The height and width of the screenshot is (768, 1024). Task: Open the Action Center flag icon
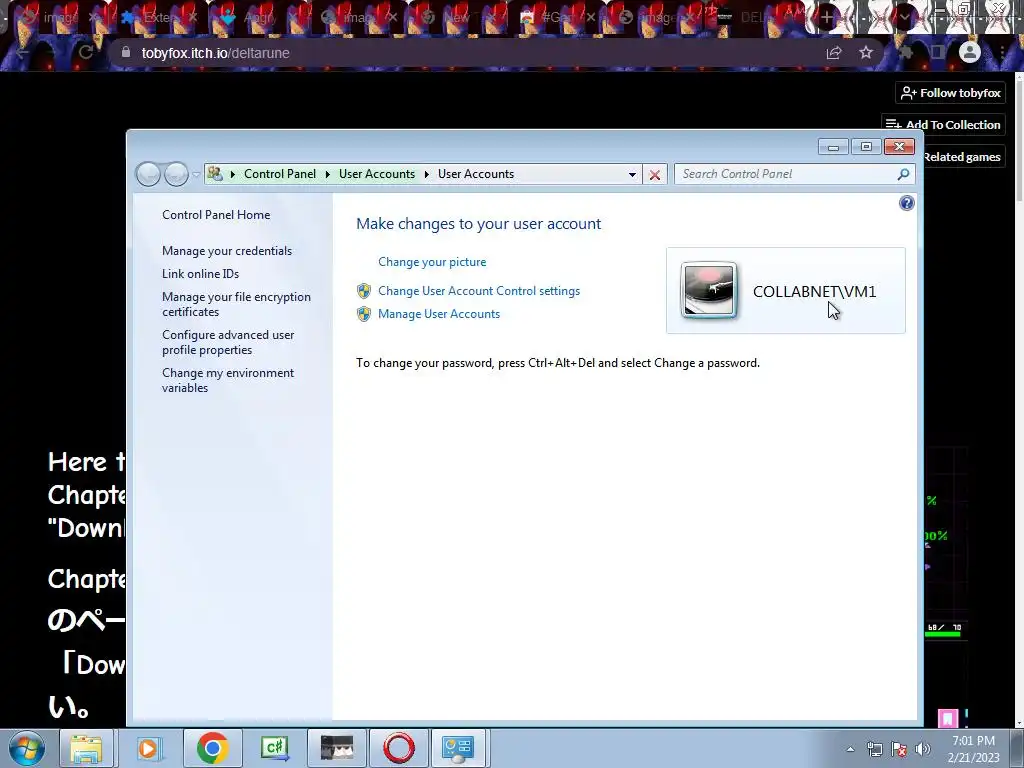pos(899,749)
